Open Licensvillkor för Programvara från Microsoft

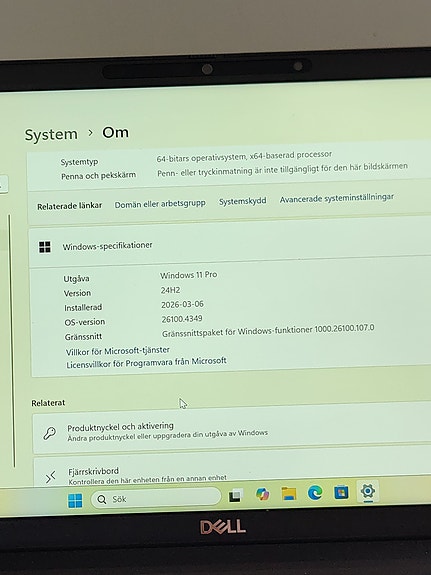[146, 363]
